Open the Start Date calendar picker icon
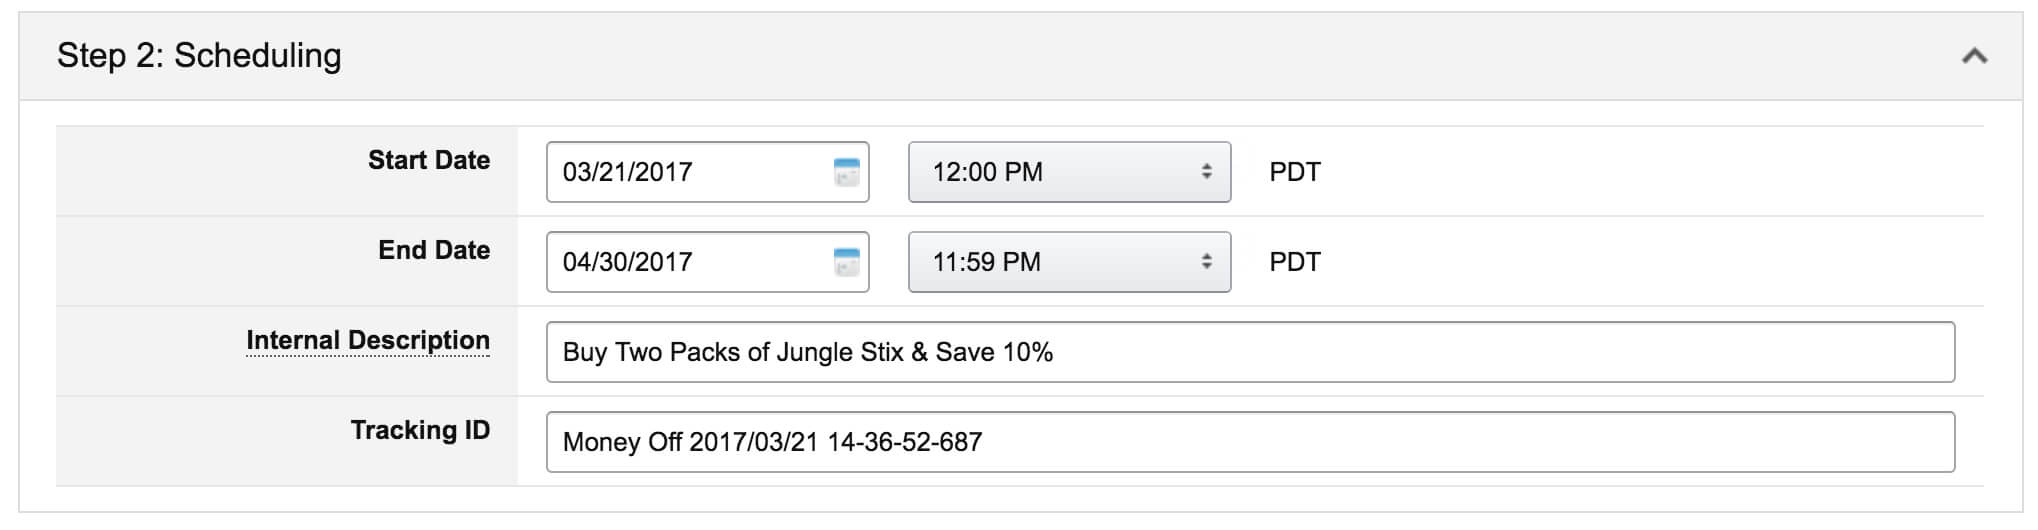2038x530 pixels. pyautogui.click(x=846, y=172)
